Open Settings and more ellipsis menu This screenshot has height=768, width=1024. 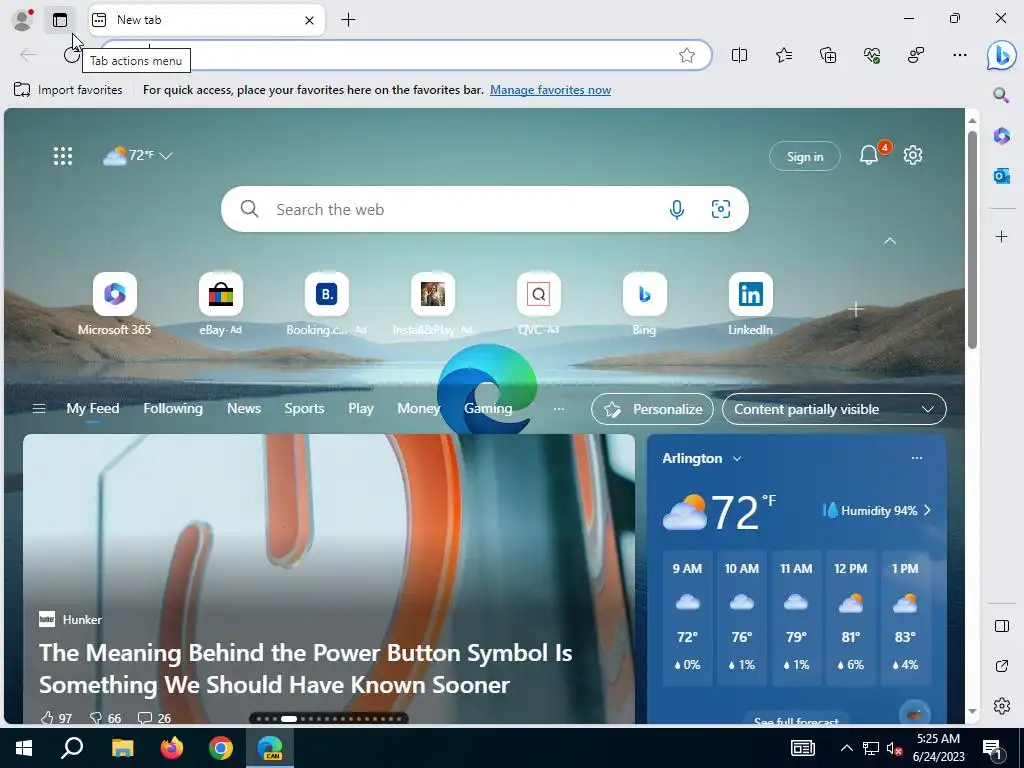coord(959,56)
